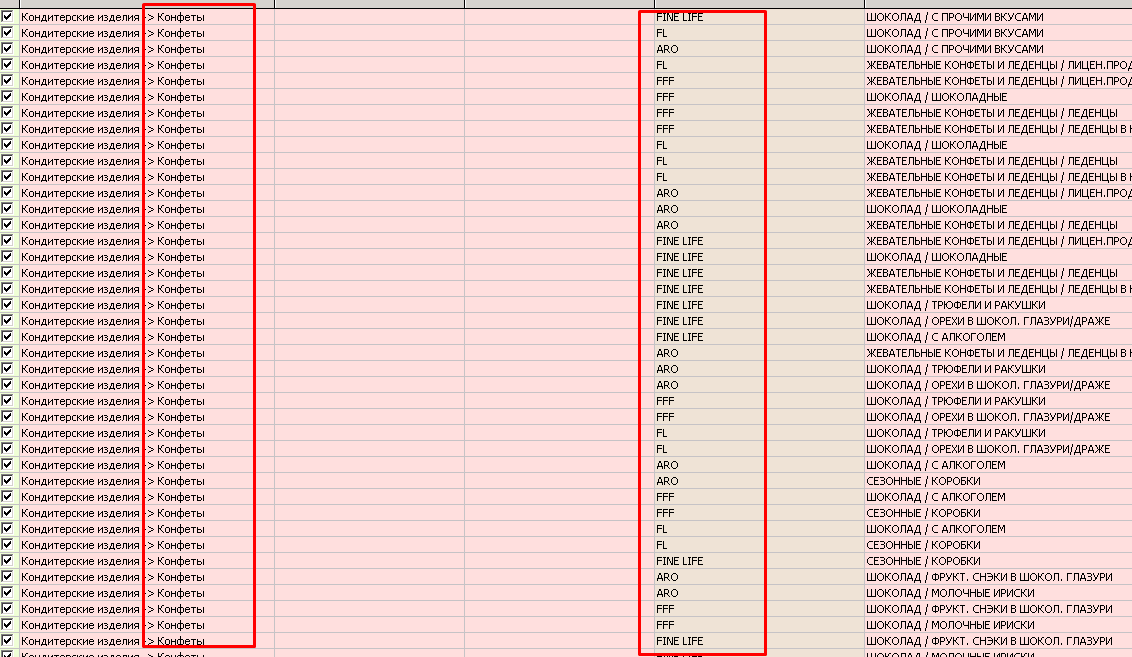Uncheck the FINE LIFE 'ТРЮФЕЛИ И РАКУШКИ' row checkbox
Screen dimensions: 1132x657
point(7,305)
